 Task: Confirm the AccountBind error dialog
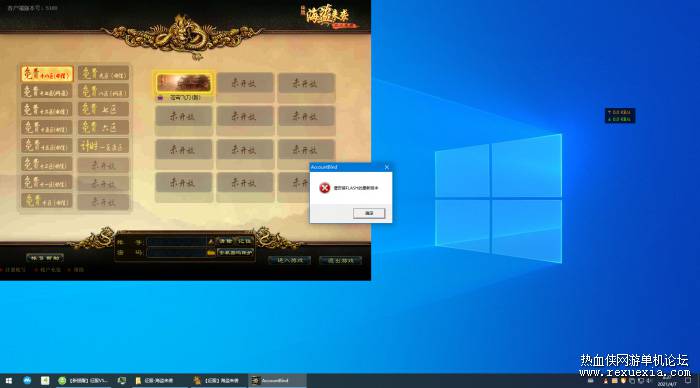[369, 213]
